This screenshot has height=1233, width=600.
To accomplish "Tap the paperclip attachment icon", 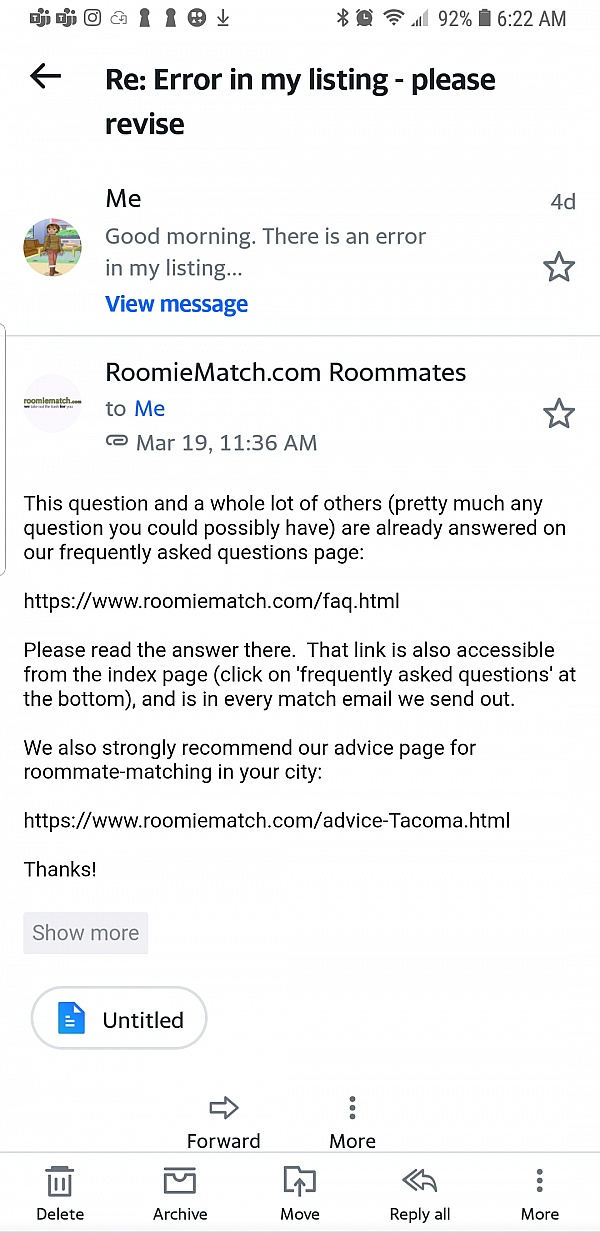I will pos(117,442).
